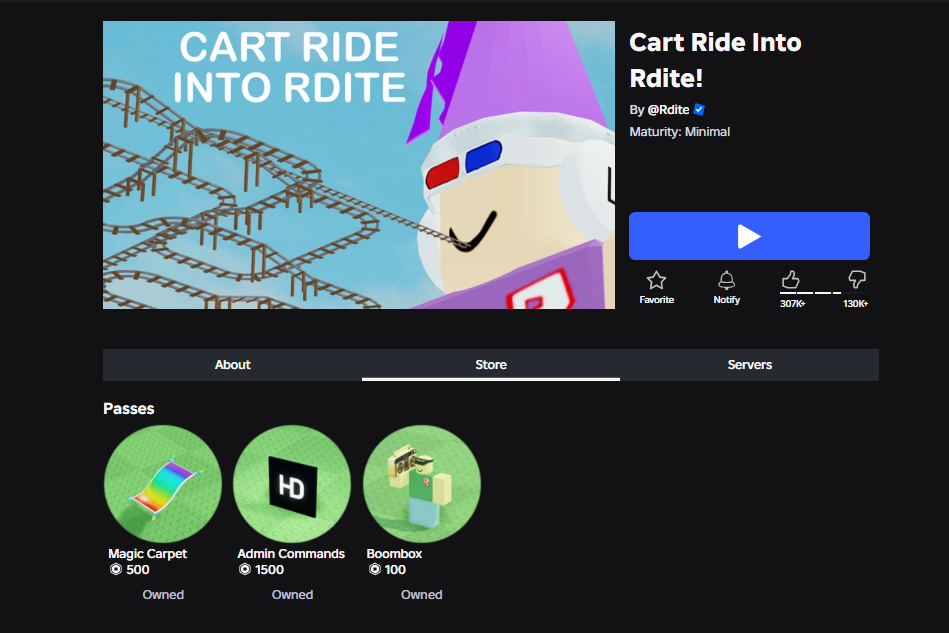Viewport: 949px width, 633px height.
Task: Click the Cart Ride Into Rdite! title
Action: click(715, 60)
